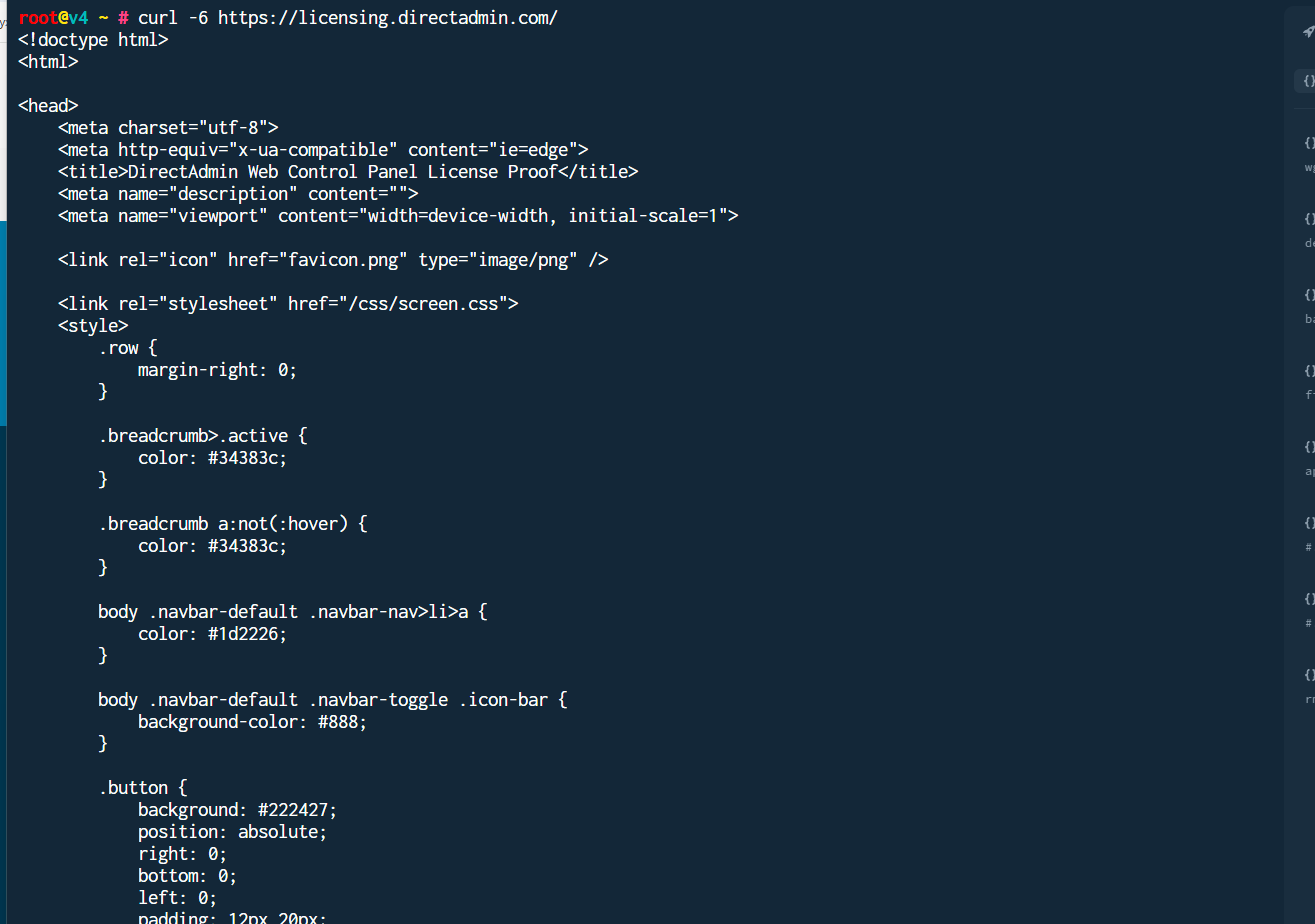Click snippet icon between 'ba' and 'ap' entries
Screen dimensions: 1315x924
1309,371
